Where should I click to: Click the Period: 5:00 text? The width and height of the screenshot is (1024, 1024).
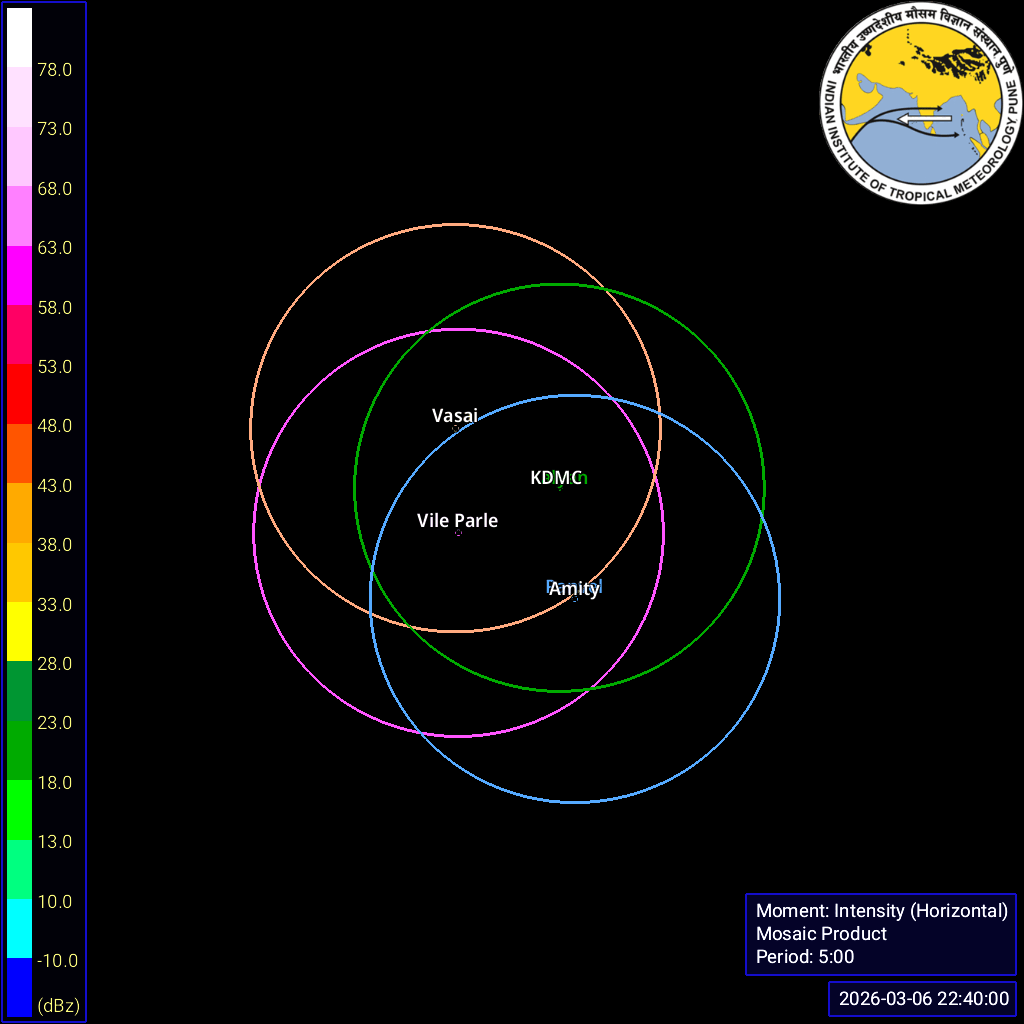tap(805, 956)
